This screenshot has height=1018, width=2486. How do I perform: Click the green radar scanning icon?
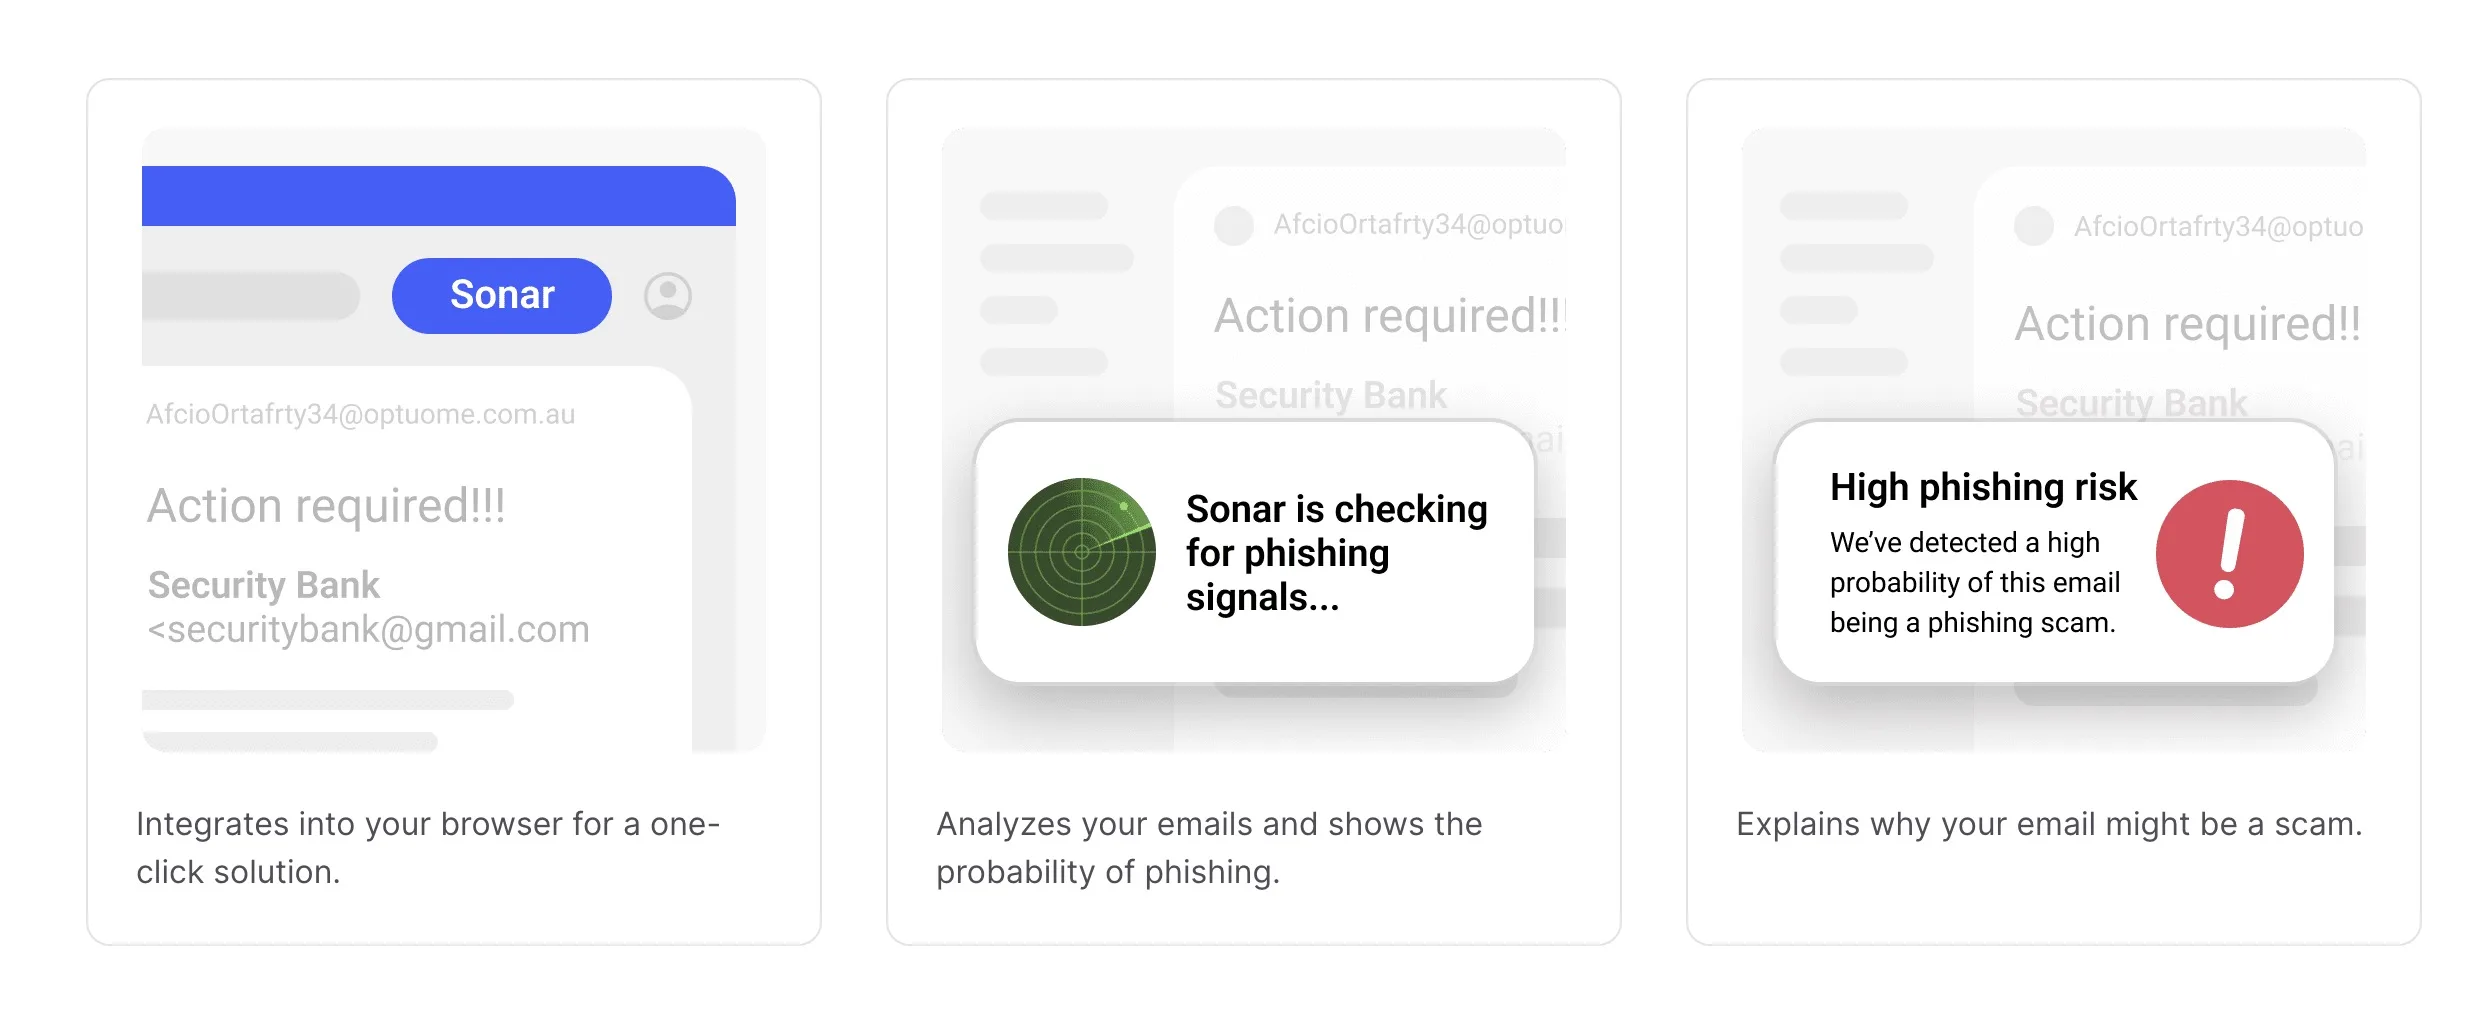1081,552
